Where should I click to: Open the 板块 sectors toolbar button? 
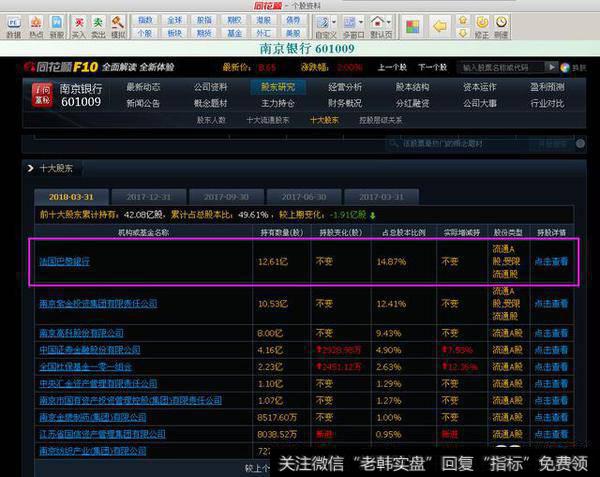(175, 33)
